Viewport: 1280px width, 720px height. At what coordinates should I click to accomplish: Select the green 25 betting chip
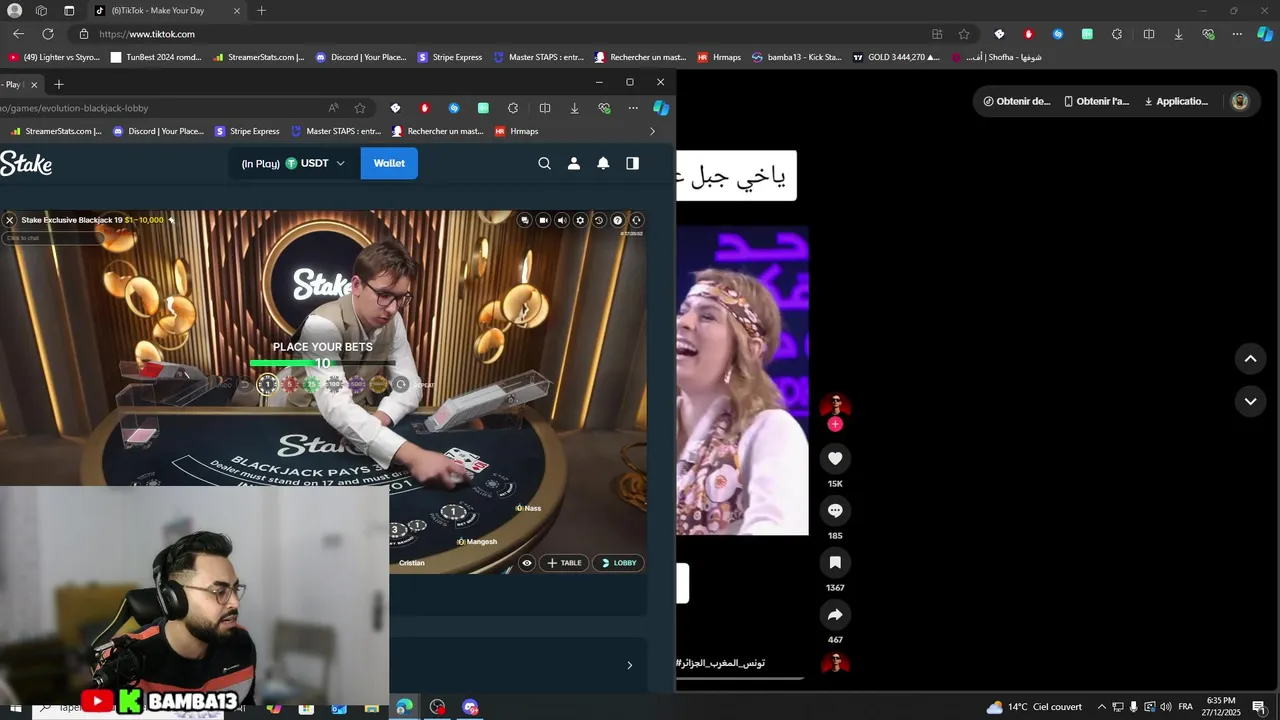pyautogui.click(x=312, y=384)
